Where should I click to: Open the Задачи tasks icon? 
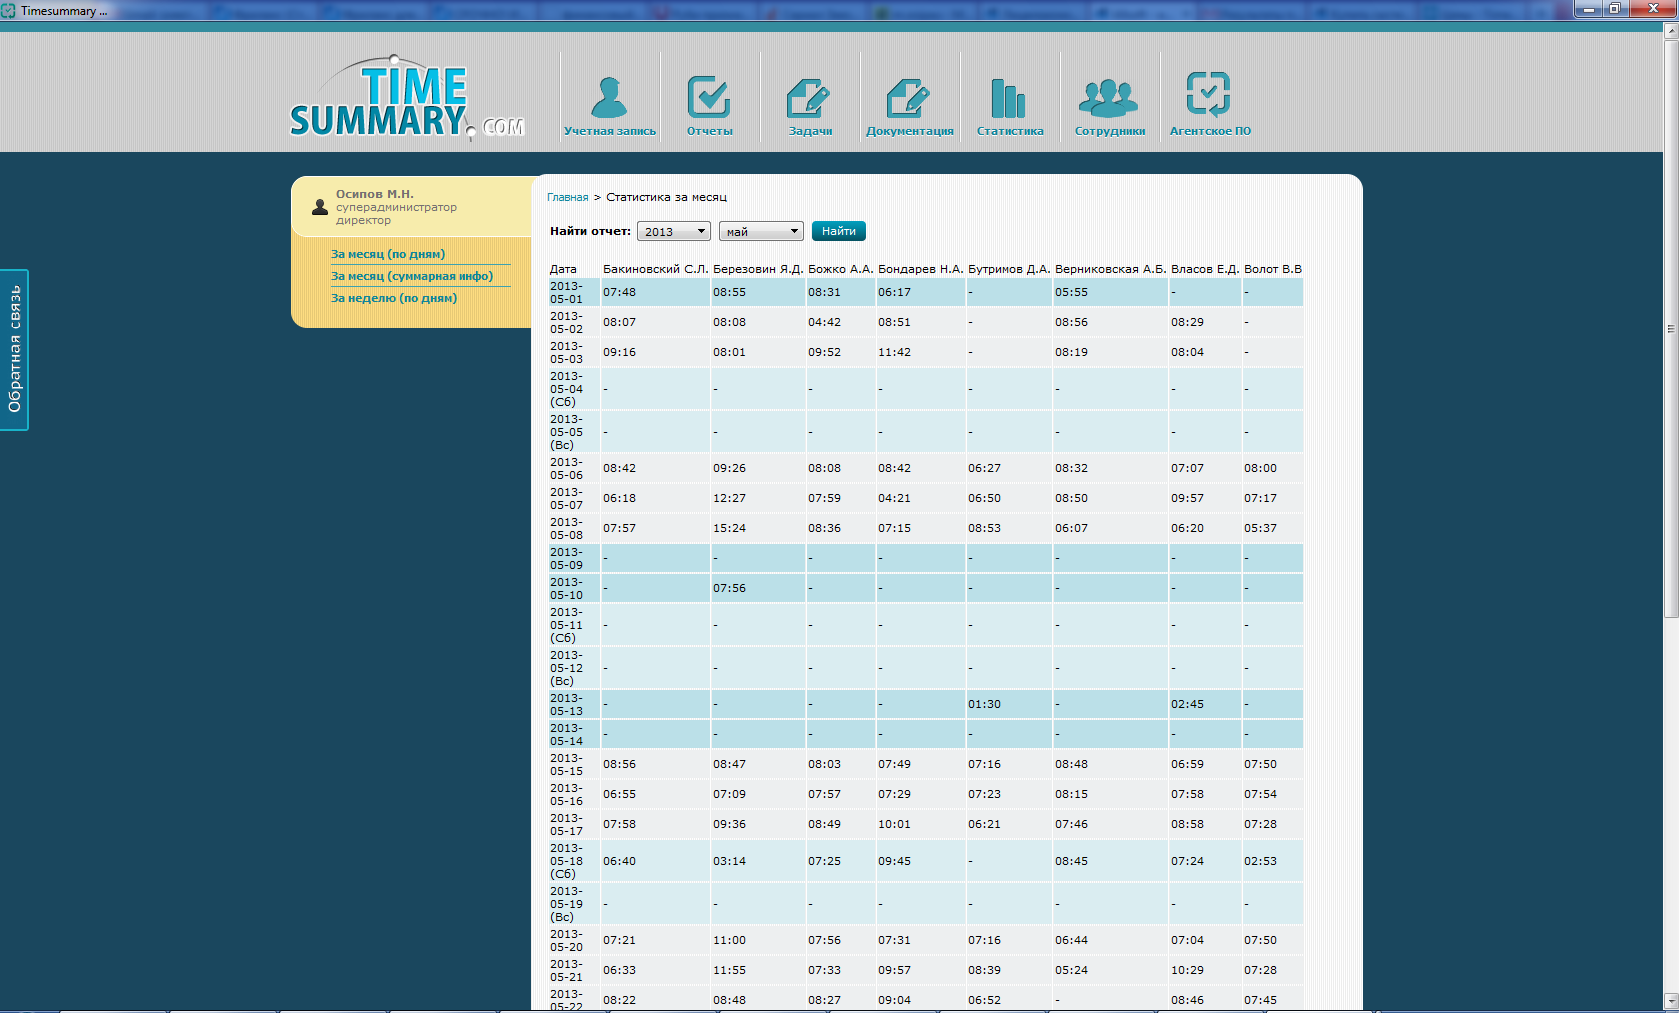[x=809, y=99]
